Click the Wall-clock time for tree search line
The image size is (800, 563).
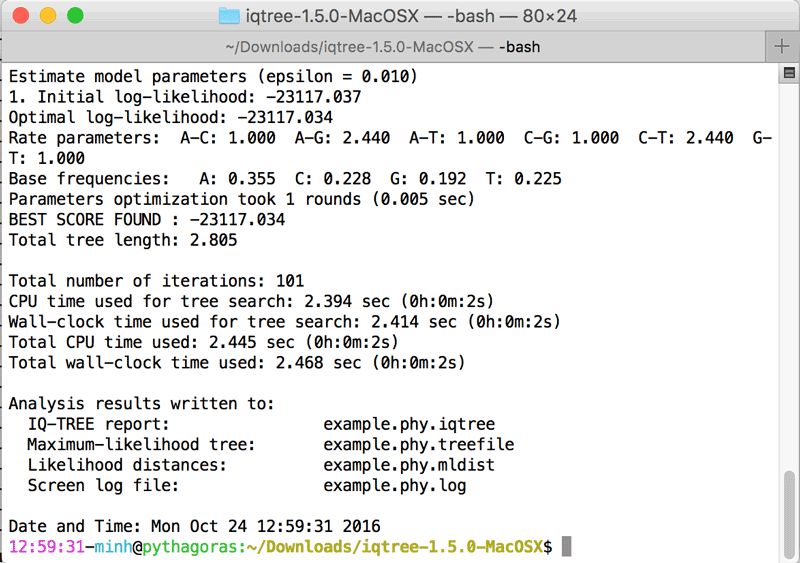[285, 322]
